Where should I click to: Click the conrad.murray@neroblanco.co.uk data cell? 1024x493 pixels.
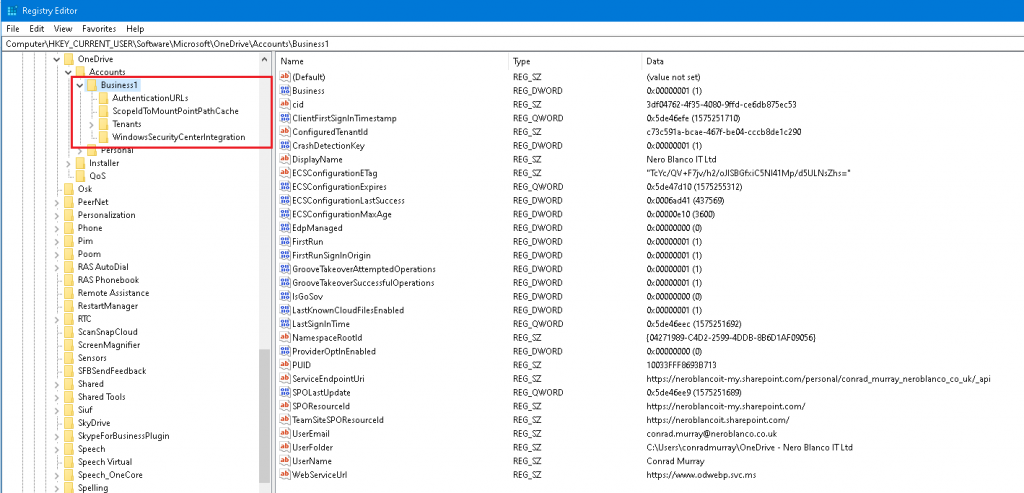[711, 434]
